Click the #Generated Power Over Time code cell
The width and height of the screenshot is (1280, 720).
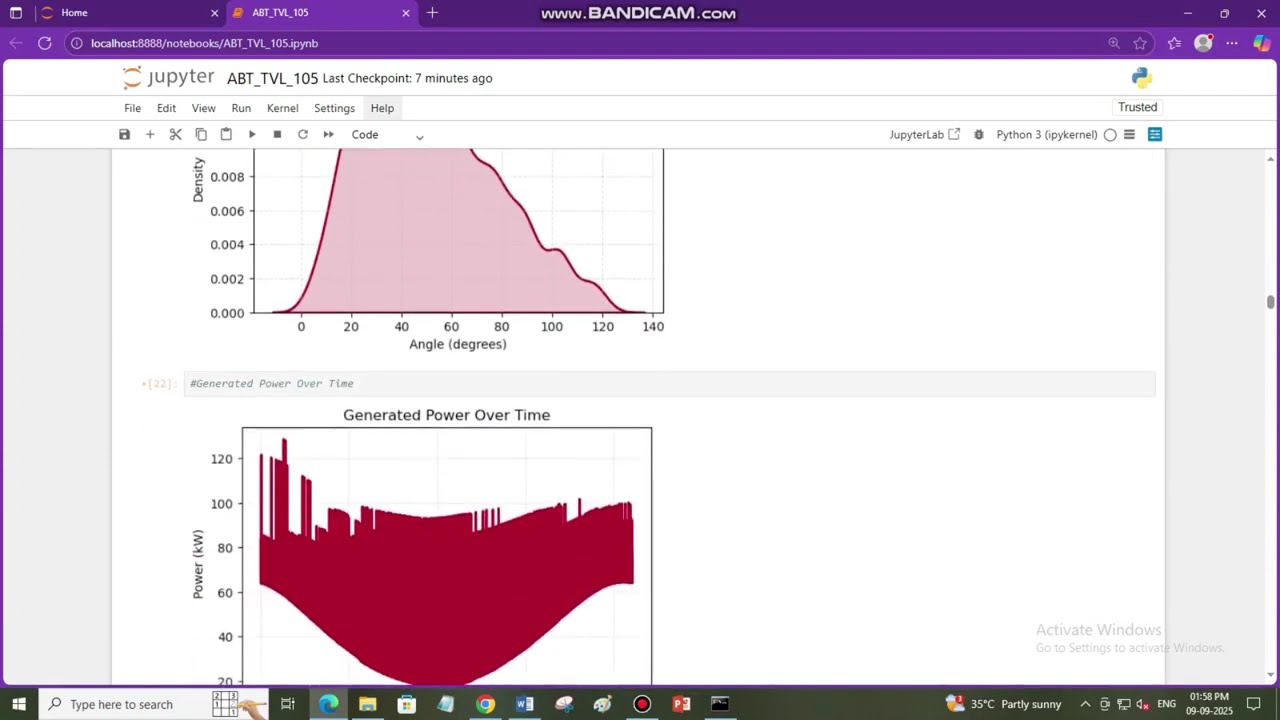669,384
